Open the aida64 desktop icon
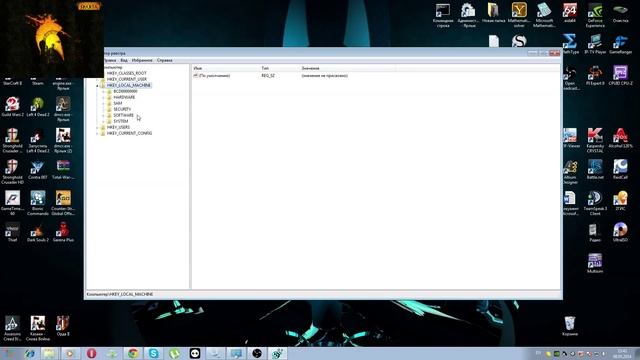This screenshot has width=640, height=360. click(570, 13)
